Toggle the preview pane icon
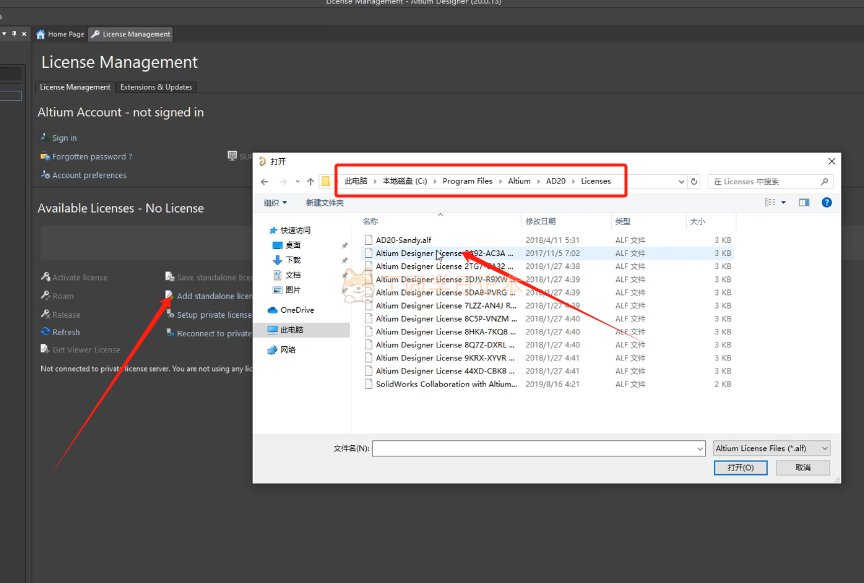The height and width of the screenshot is (583, 864). pyautogui.click(x=806, y=202)
